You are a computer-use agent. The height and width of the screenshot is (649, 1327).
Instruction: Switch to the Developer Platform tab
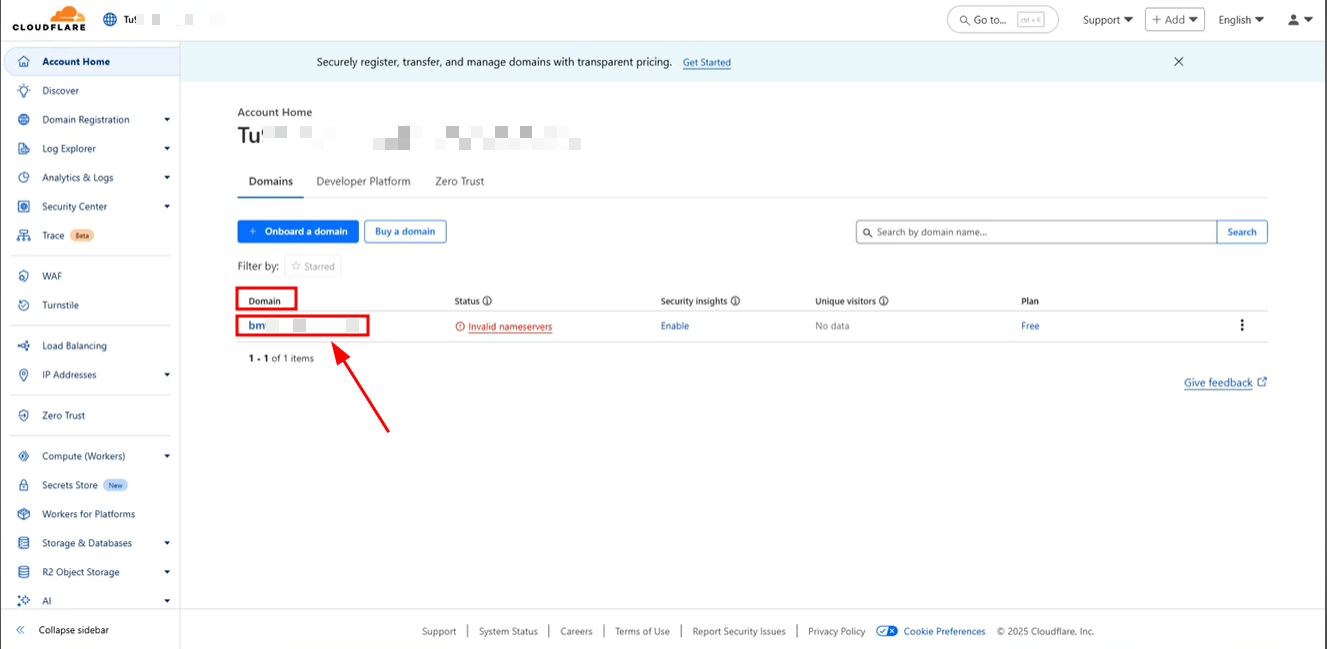pos(363,181)
